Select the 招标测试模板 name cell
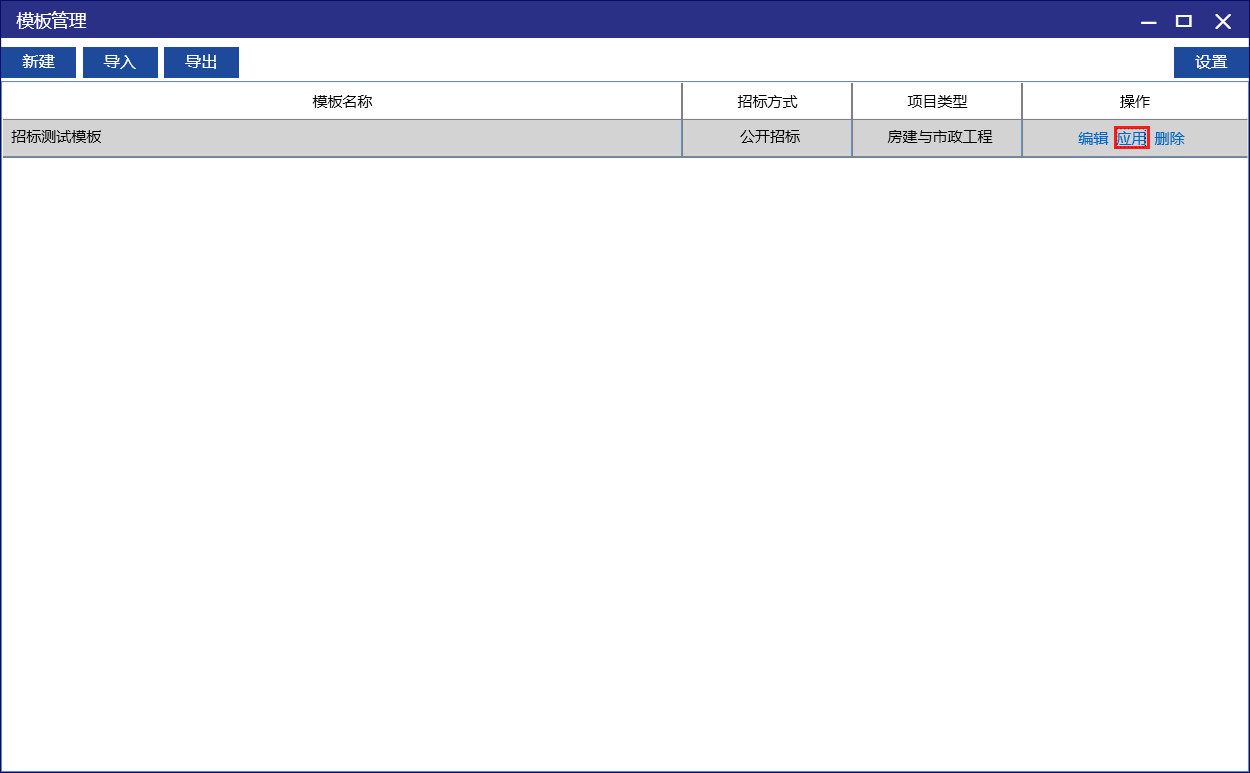This screenshot has height=773, width=1250. (x=342, y=138)
